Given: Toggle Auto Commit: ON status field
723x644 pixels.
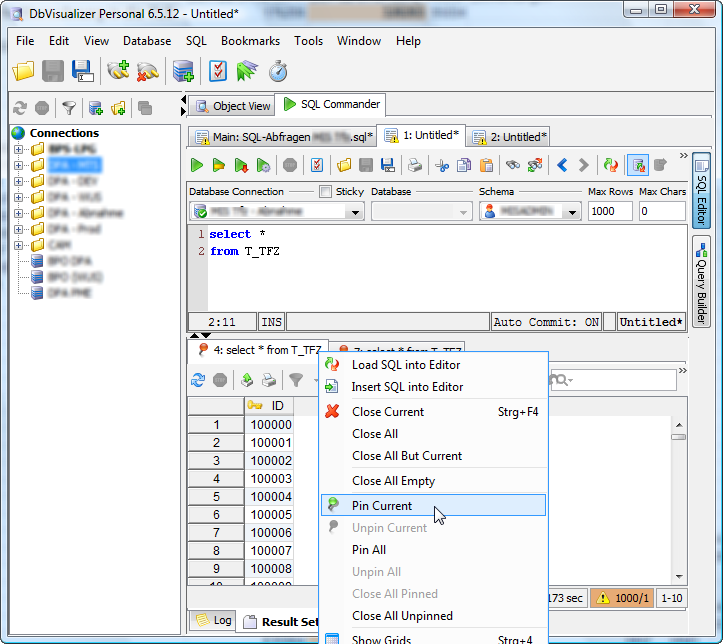Looking at the screenshot, I should coord(546,322).
